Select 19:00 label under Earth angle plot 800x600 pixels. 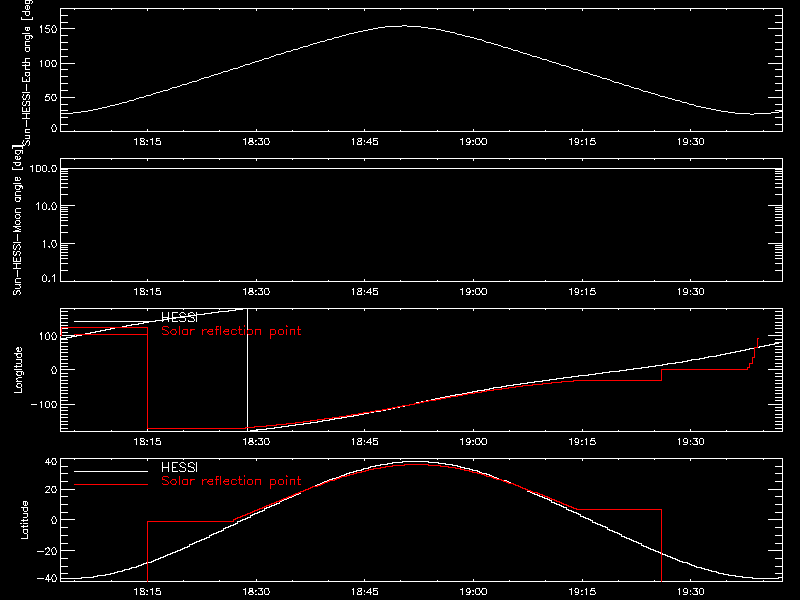click(x=473, y=142)
